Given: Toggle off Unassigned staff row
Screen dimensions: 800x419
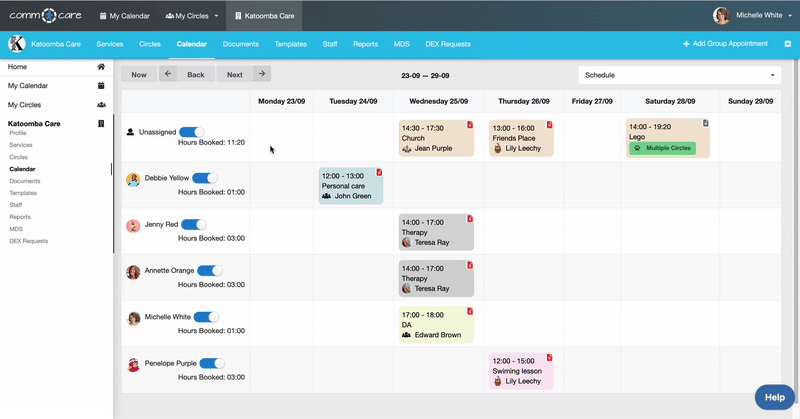Looking at the screenshot, I should 193,131.
